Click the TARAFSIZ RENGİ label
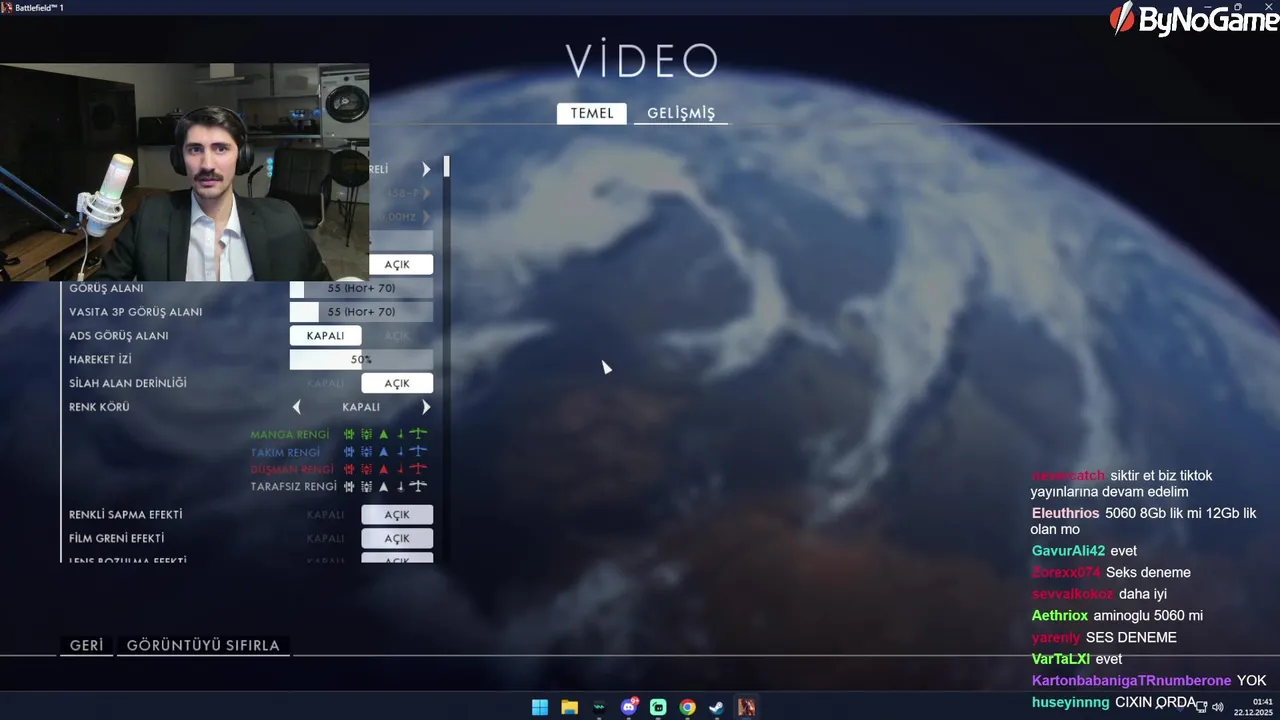The image size is (1280, 720). pos(293,486)
